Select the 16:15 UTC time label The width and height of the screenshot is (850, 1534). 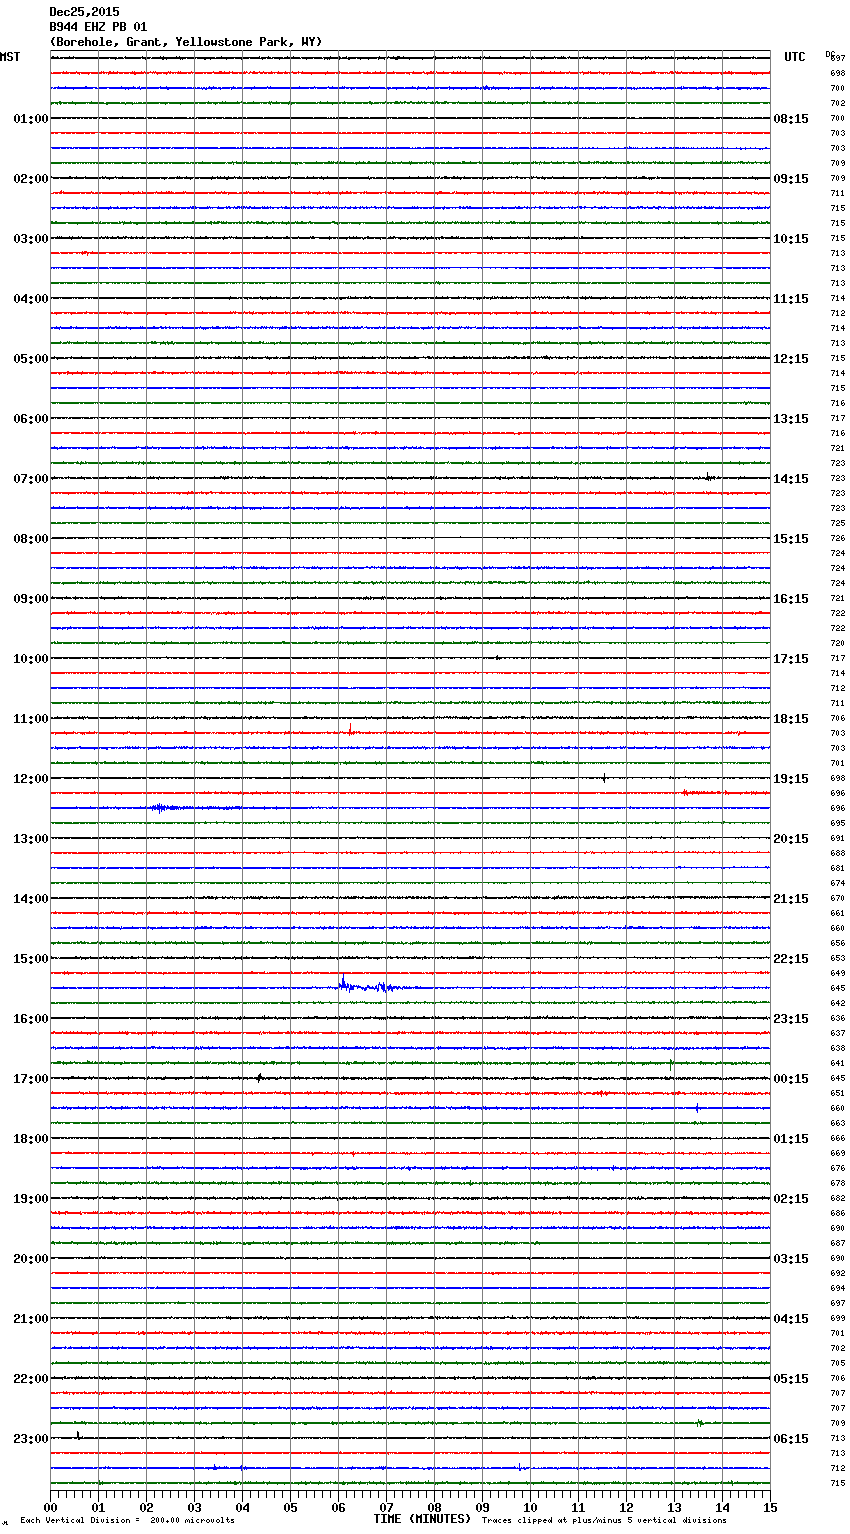click(791, 599)
